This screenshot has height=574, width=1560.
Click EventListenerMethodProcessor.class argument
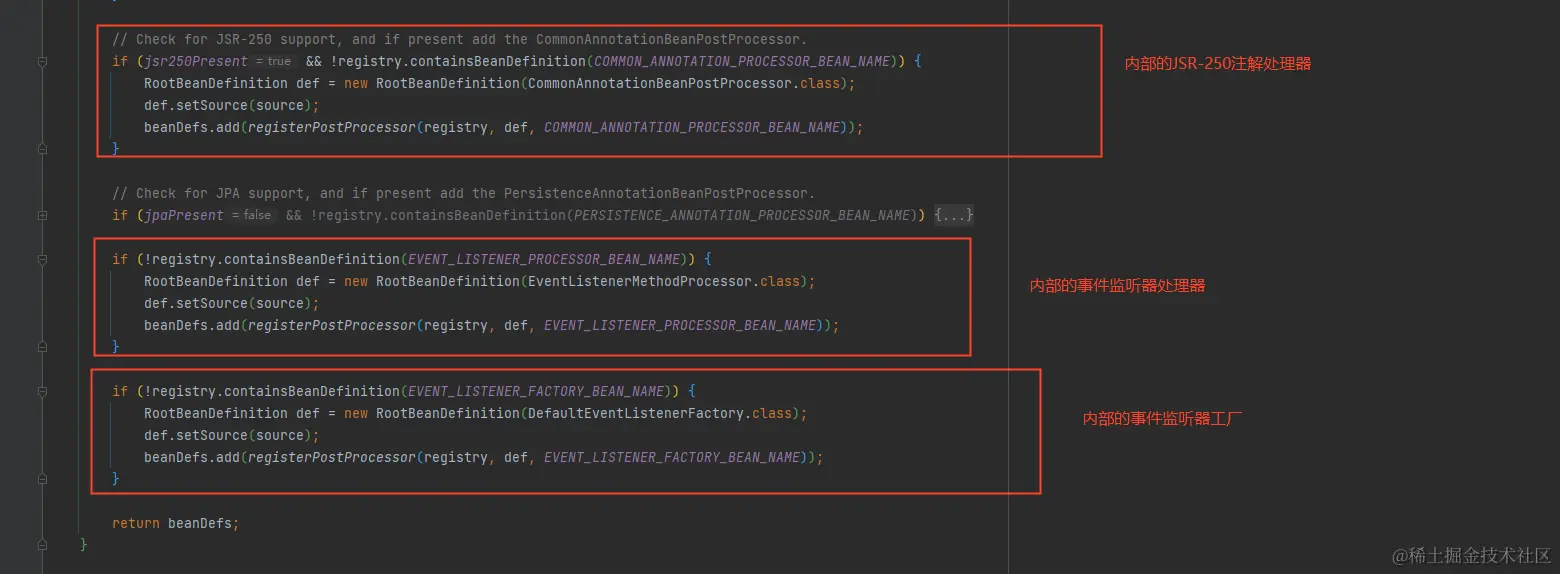click(x=664, y=281)
